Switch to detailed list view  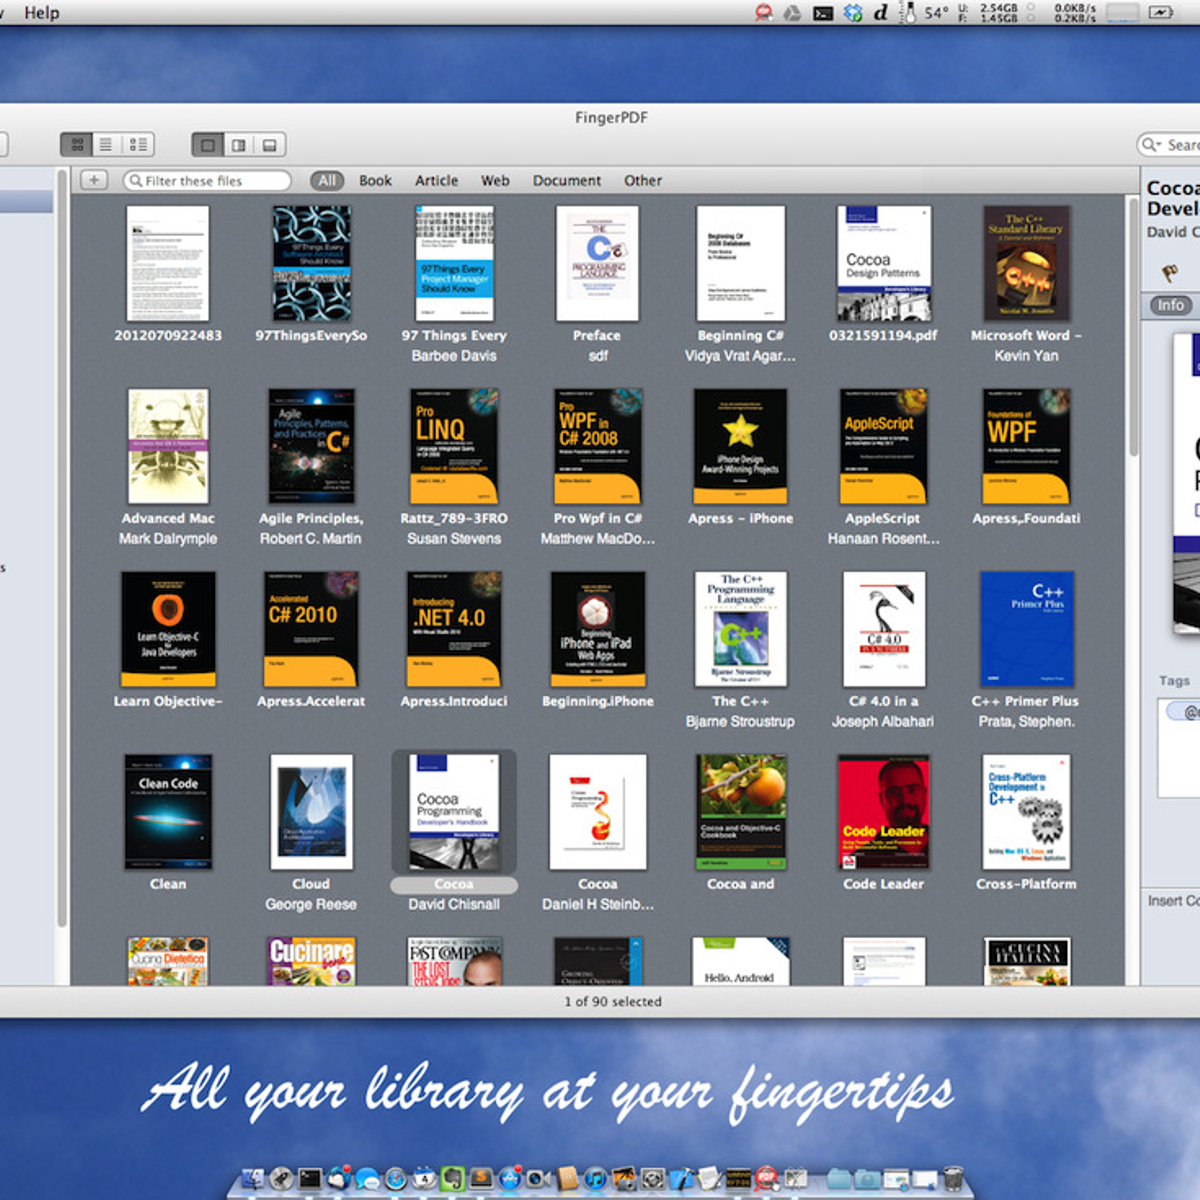tap(138, 145)
